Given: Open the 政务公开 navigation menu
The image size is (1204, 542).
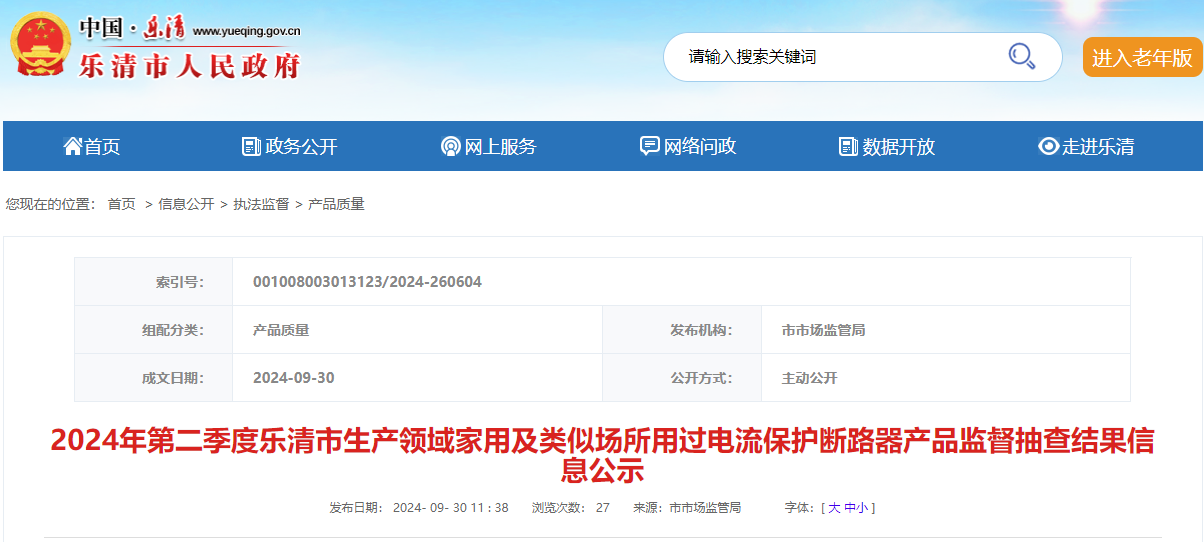Looking at the screenshot, I should click(301, 147).
